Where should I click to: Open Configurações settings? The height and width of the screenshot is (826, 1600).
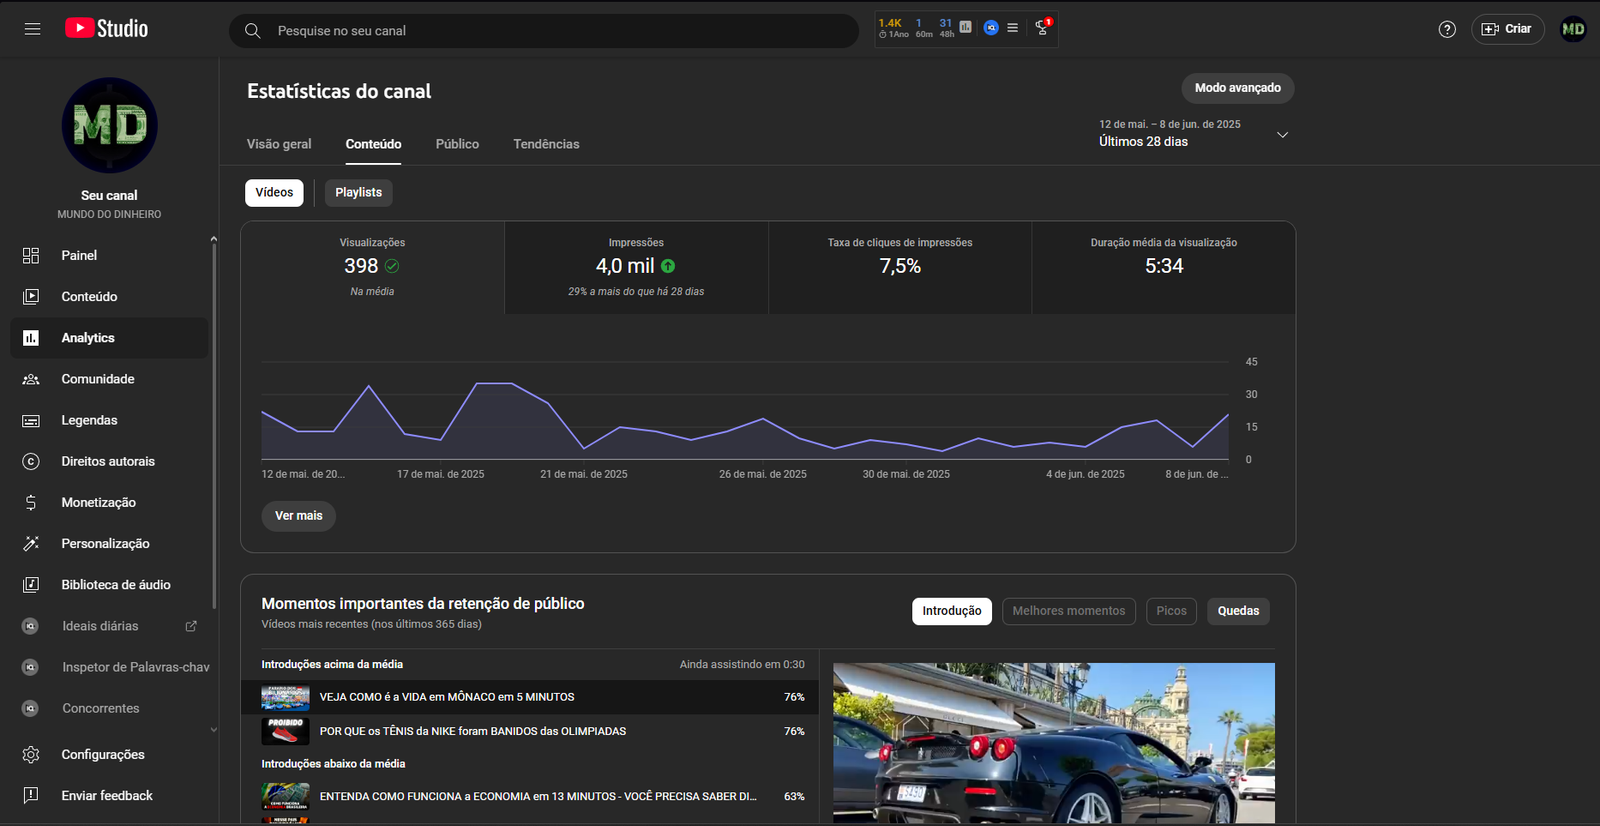(109, 754)
